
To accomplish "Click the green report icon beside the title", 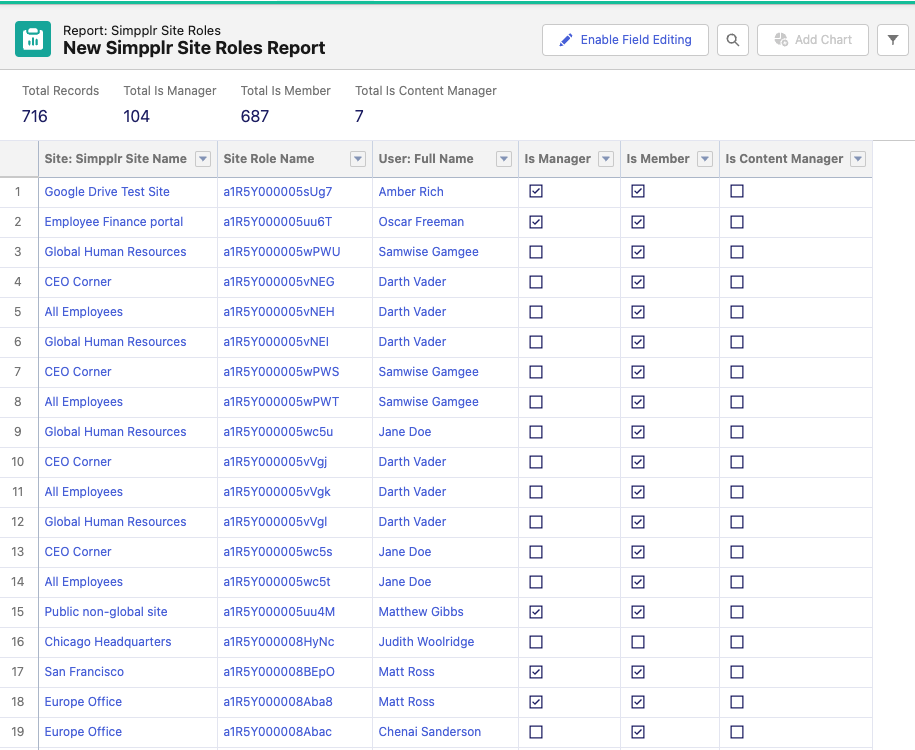I will tap(33, 39).
